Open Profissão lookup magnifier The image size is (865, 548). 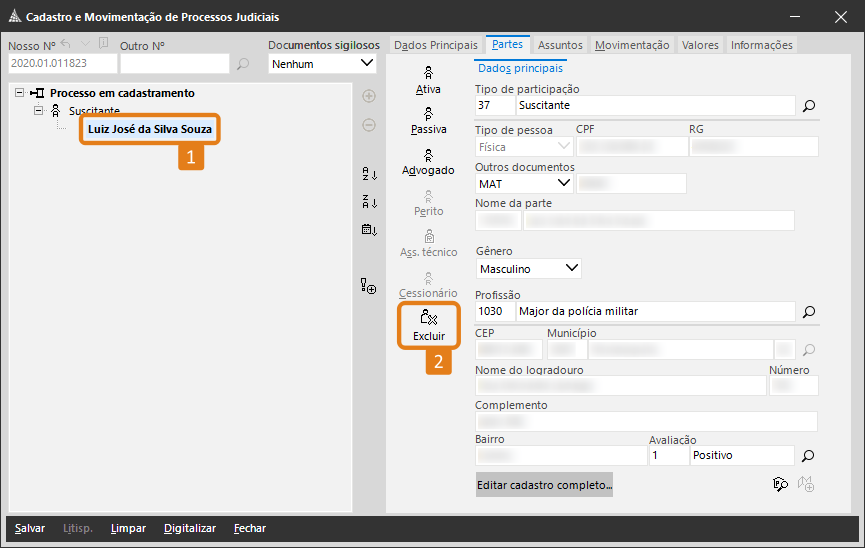click(x=809, y=312)
